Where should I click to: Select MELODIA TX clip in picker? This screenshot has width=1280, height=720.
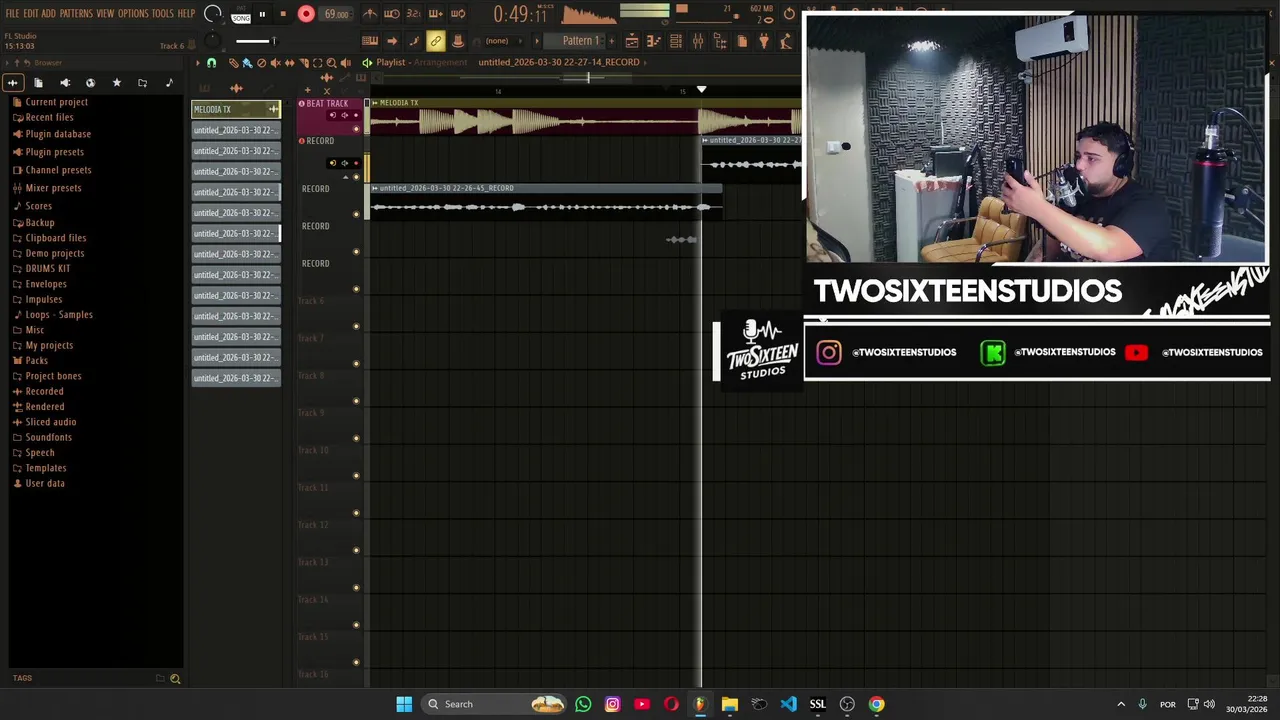pos(236,109)
